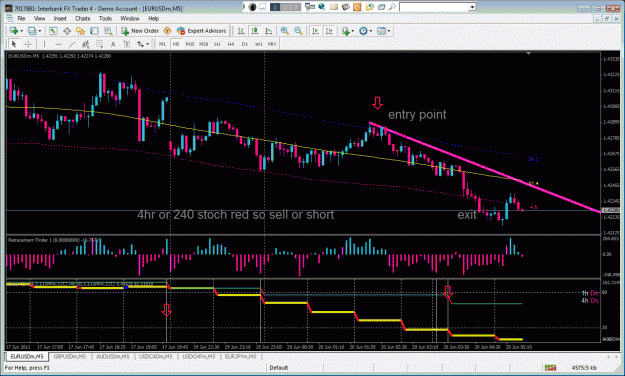Switch timeframe to H1
Viewport: 625px width, 376px height.
tap(217, 44)
